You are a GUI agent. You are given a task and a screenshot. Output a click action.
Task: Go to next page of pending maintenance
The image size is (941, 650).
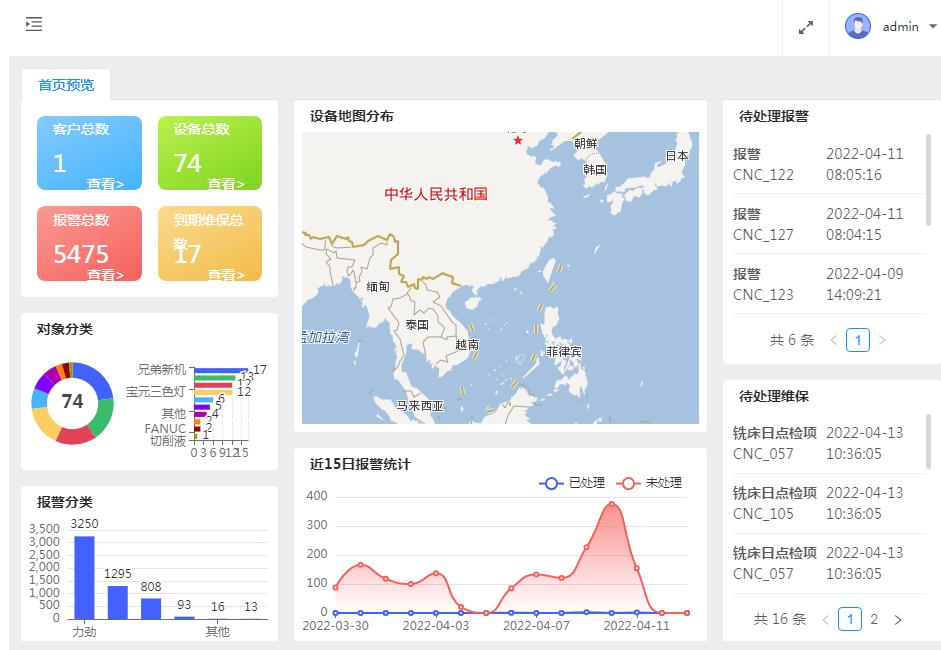click(898, 620)
